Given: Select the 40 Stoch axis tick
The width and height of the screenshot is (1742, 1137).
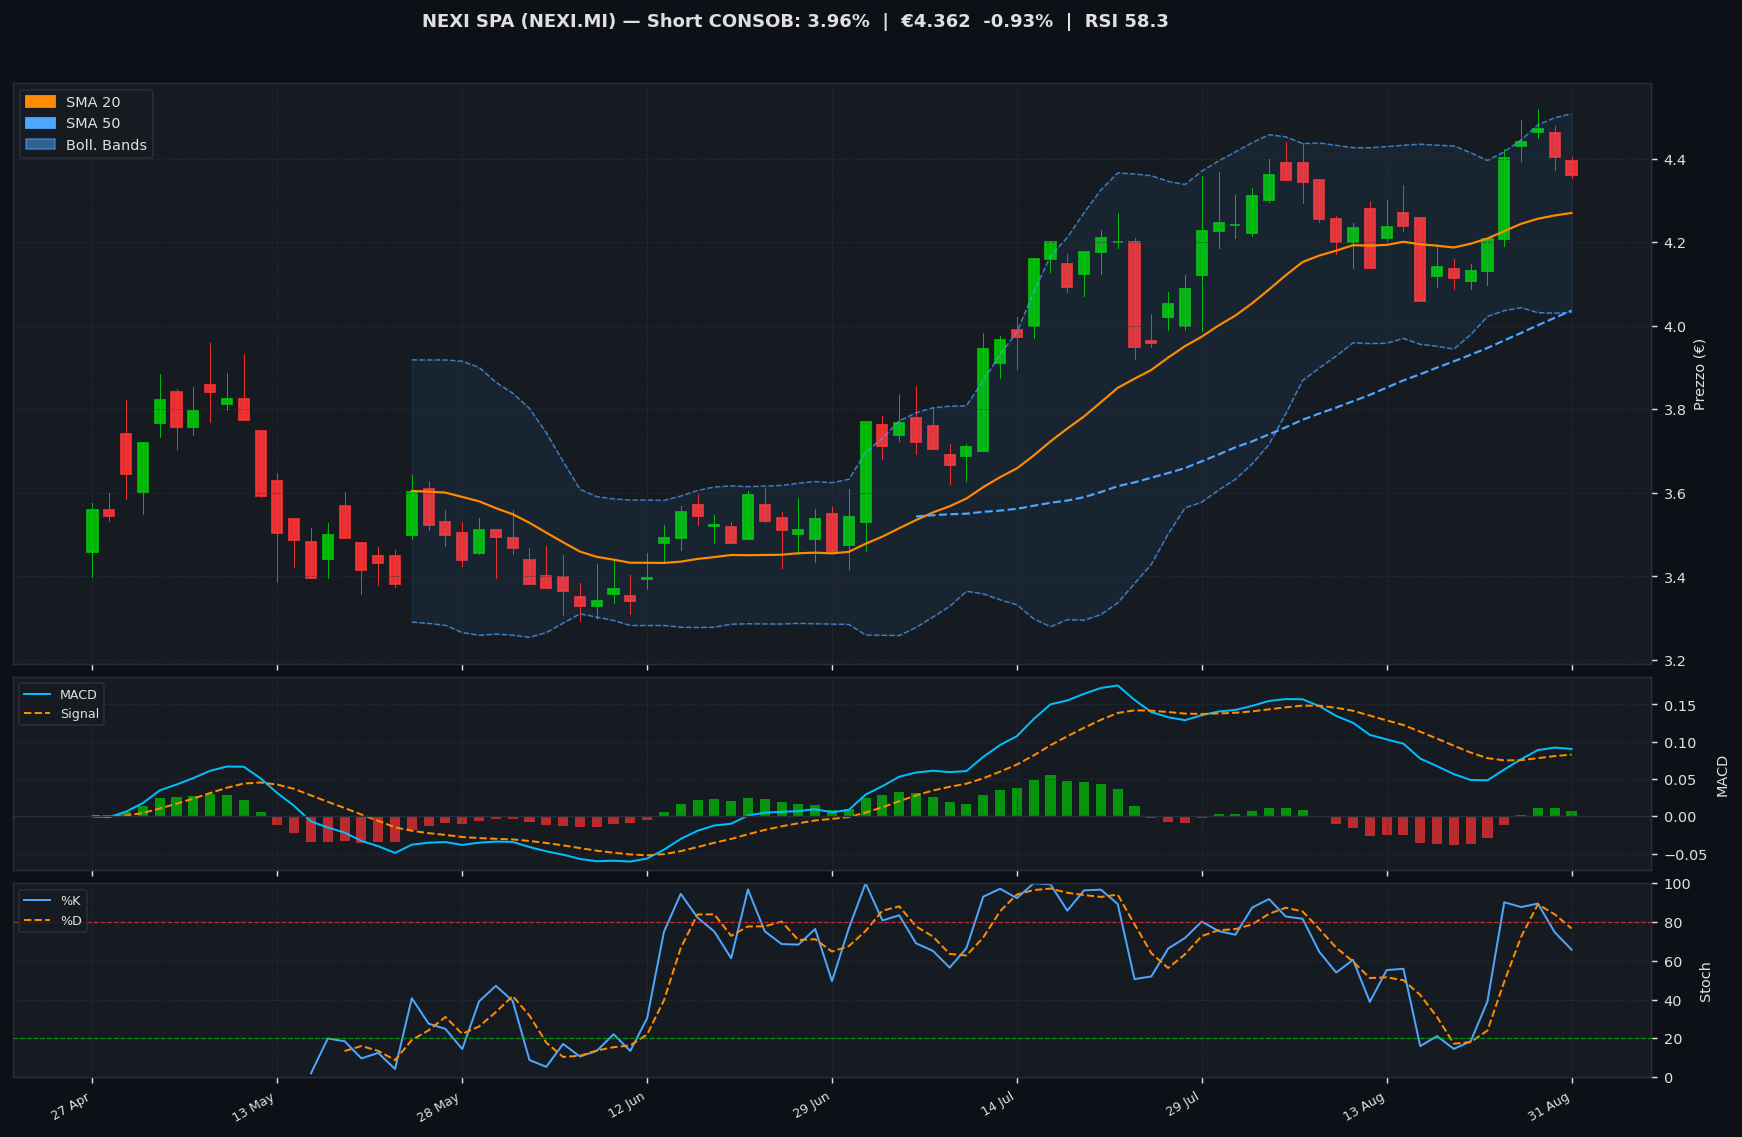Looking at the screenshot, I should tap(1671, 1001).
